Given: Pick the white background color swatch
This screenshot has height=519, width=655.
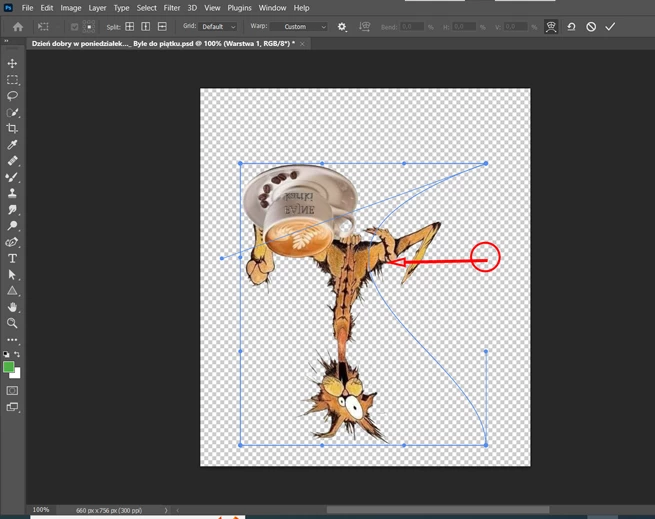Looking at the screenshot, I should [x=16, y=374].
